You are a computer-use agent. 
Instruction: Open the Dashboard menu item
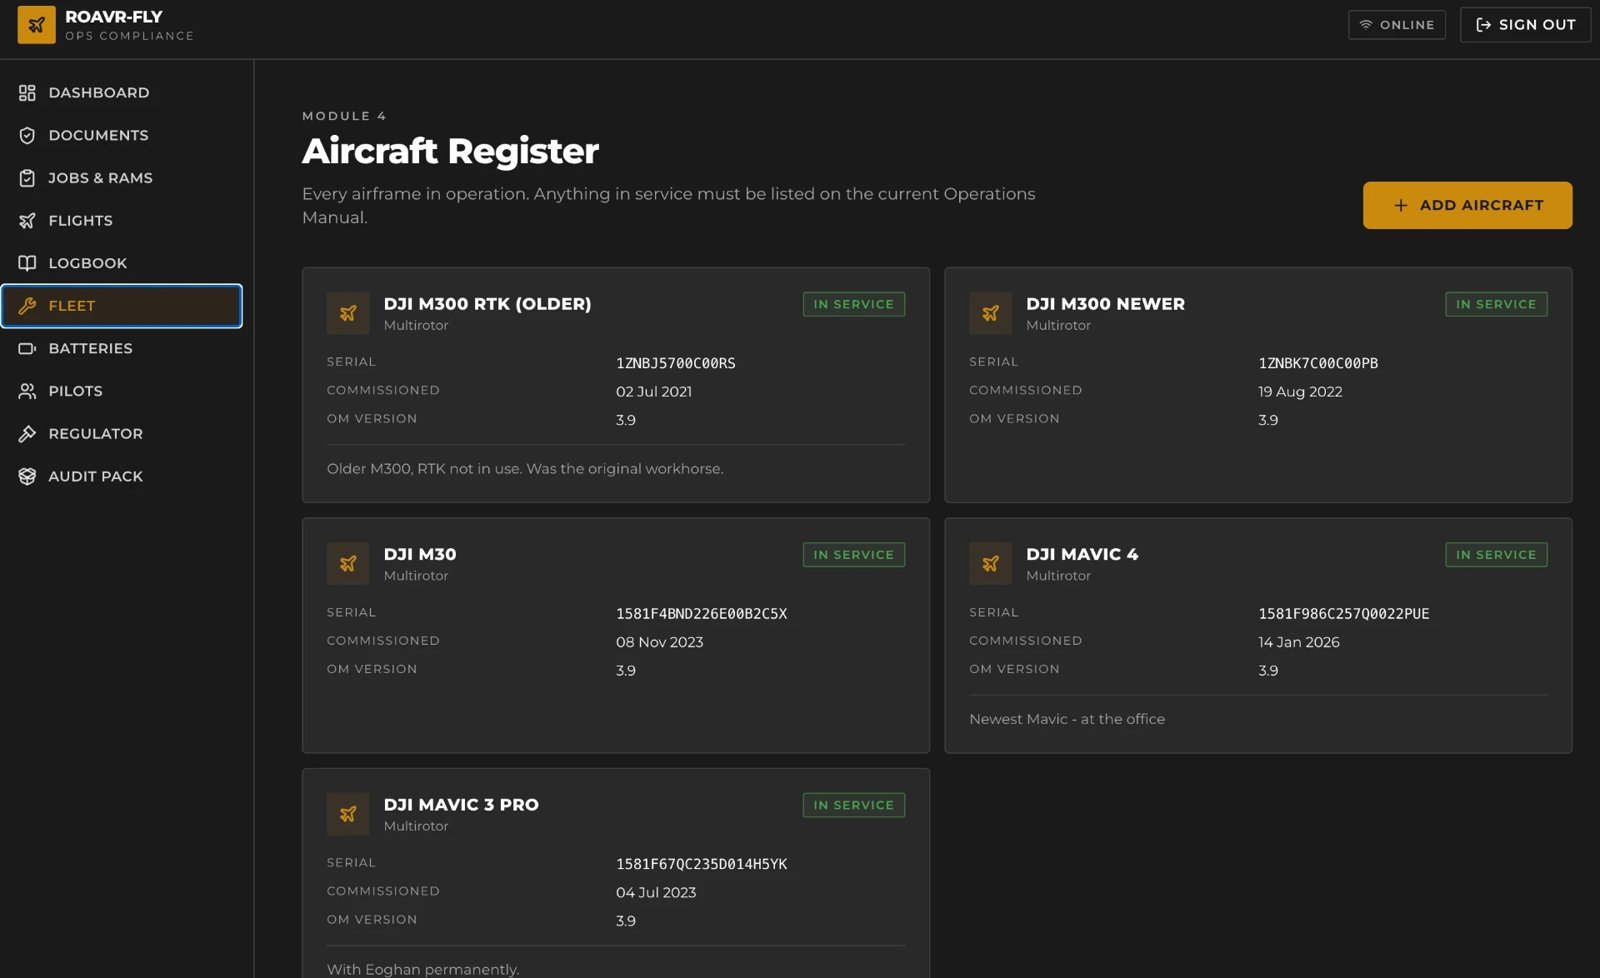click(121, 93)
